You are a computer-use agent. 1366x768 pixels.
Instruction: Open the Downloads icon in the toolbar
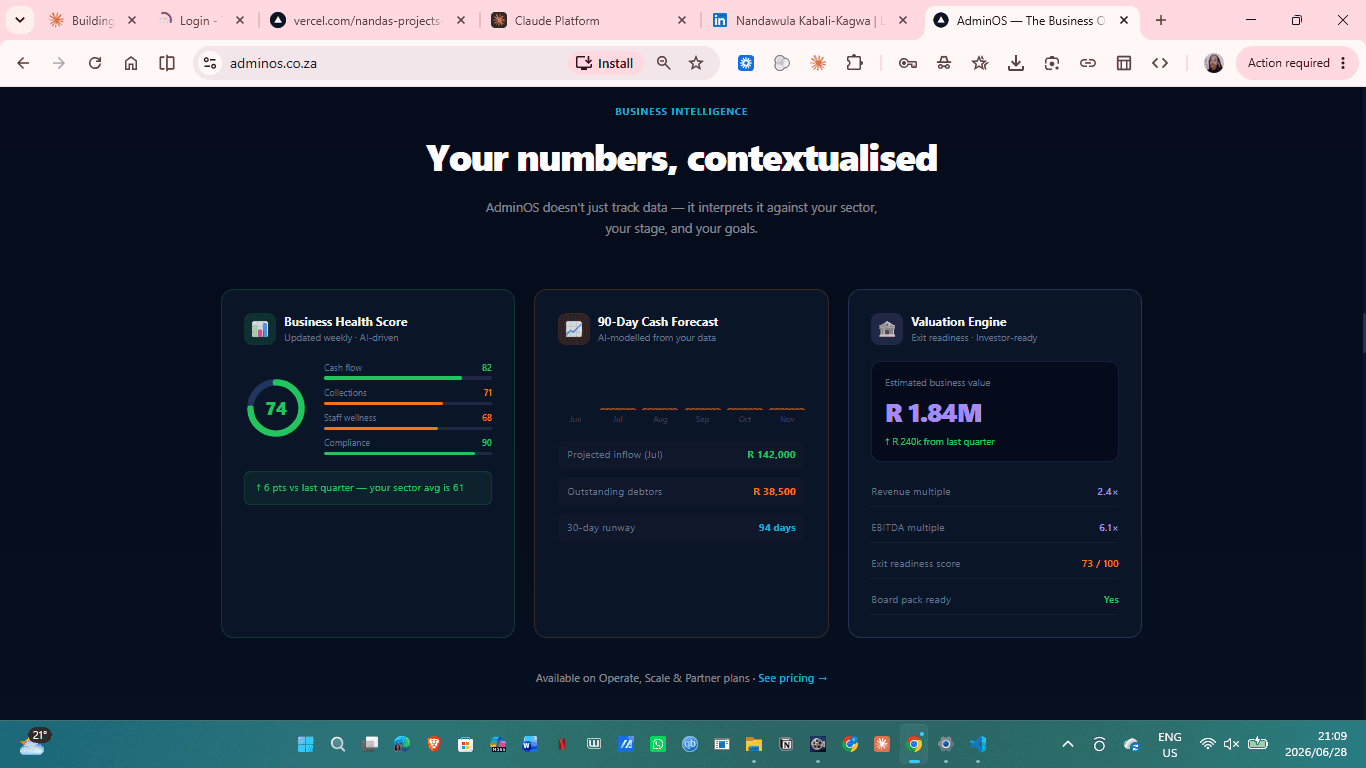click(1015, 63)
